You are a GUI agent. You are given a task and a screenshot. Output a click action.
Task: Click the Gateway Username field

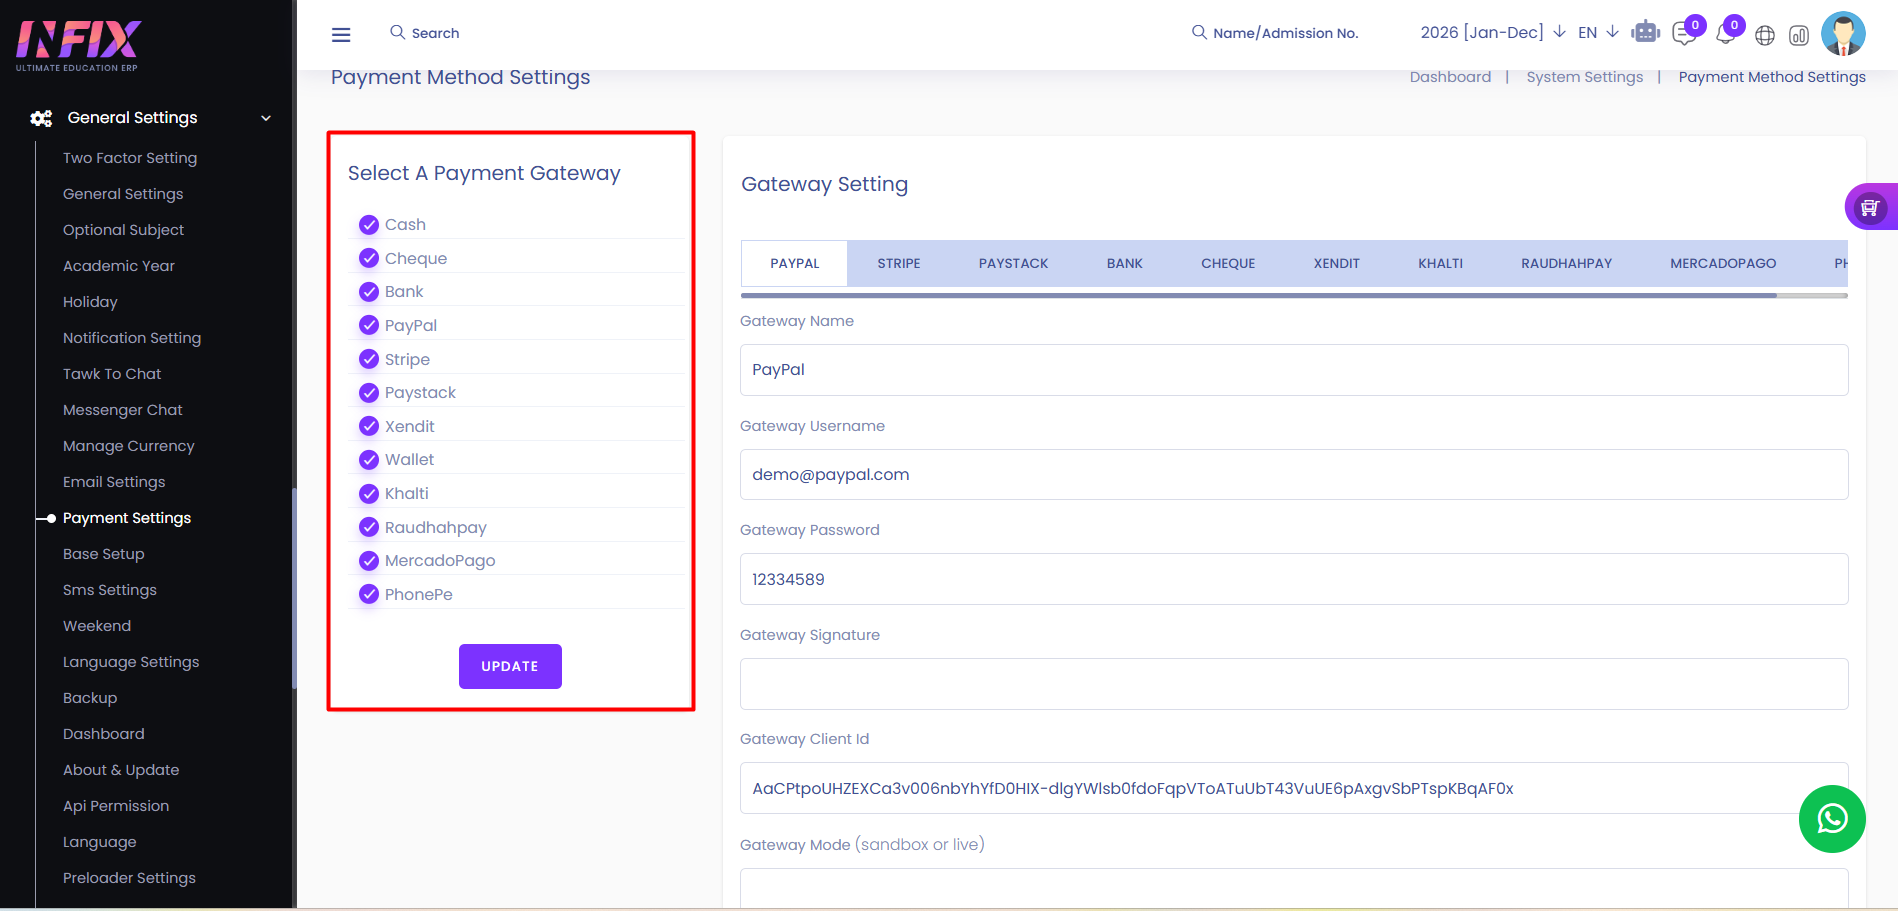(x=1294, y=474)
